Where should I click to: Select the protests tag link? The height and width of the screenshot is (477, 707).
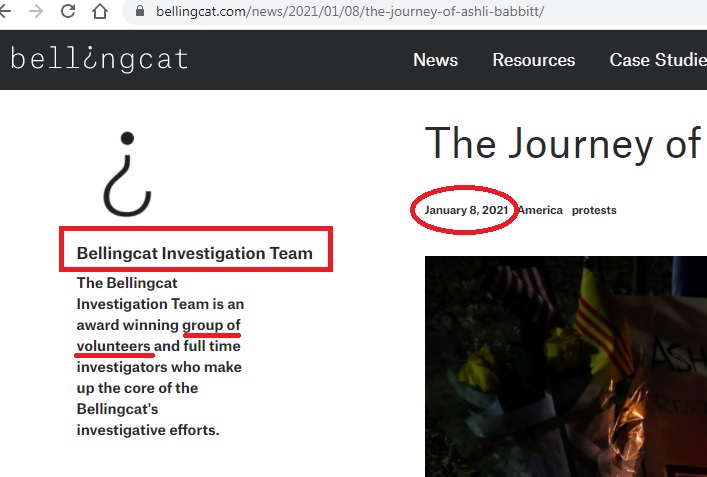[x=594, y=211]
